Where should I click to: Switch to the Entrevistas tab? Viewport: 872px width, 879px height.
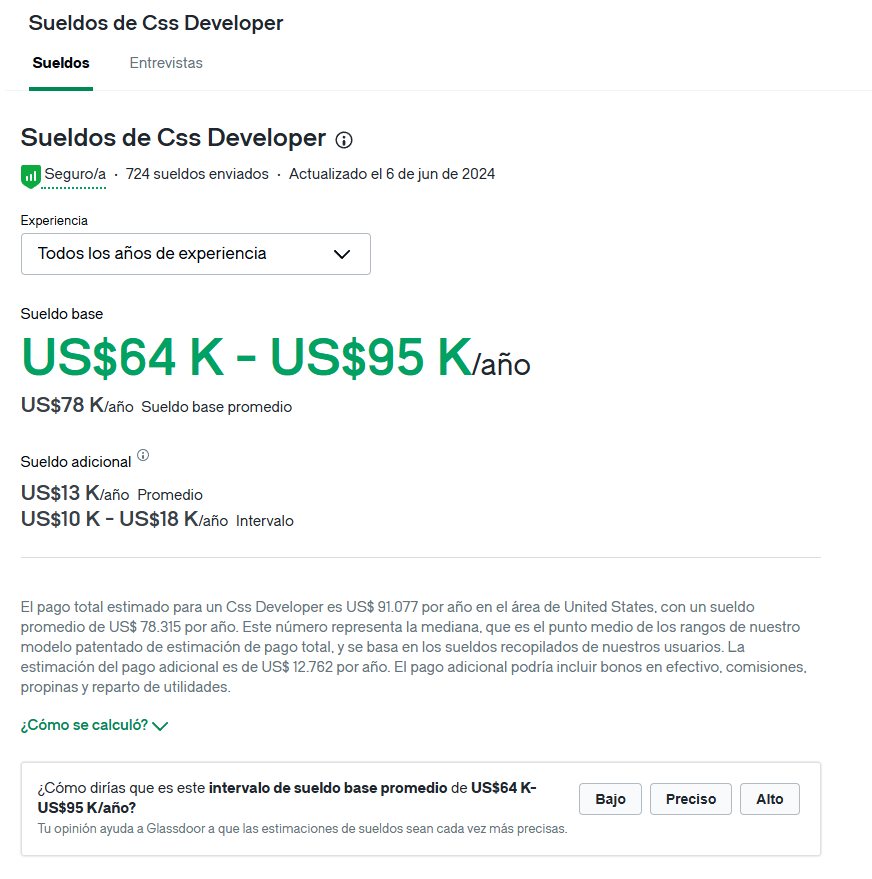point(166,63)
